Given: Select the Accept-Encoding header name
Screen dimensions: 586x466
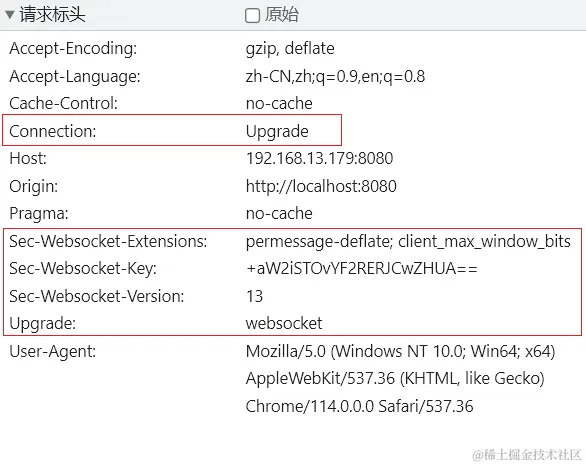Looking at the screenshot, I should click(x=73, y=49).
